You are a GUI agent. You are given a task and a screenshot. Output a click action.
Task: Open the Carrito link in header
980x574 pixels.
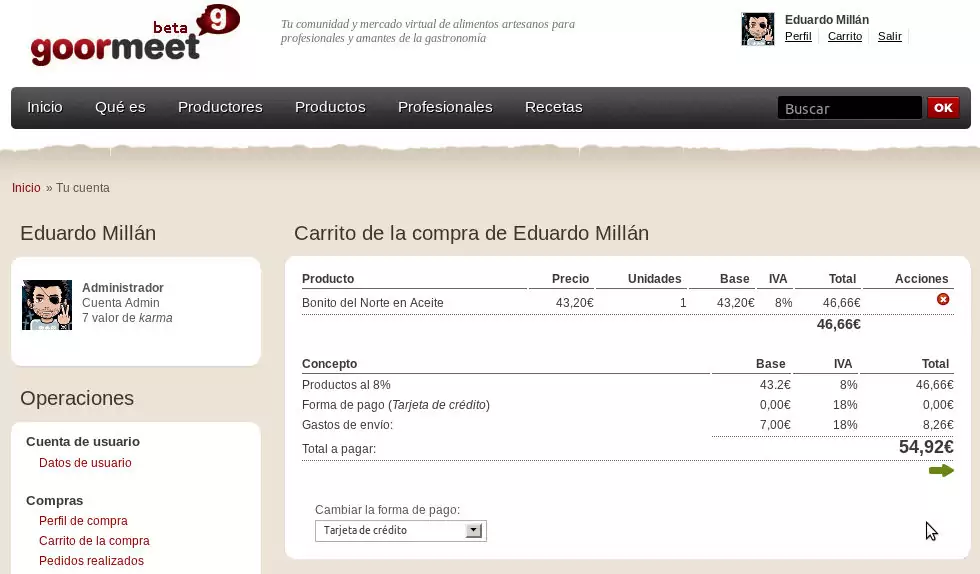845,36
